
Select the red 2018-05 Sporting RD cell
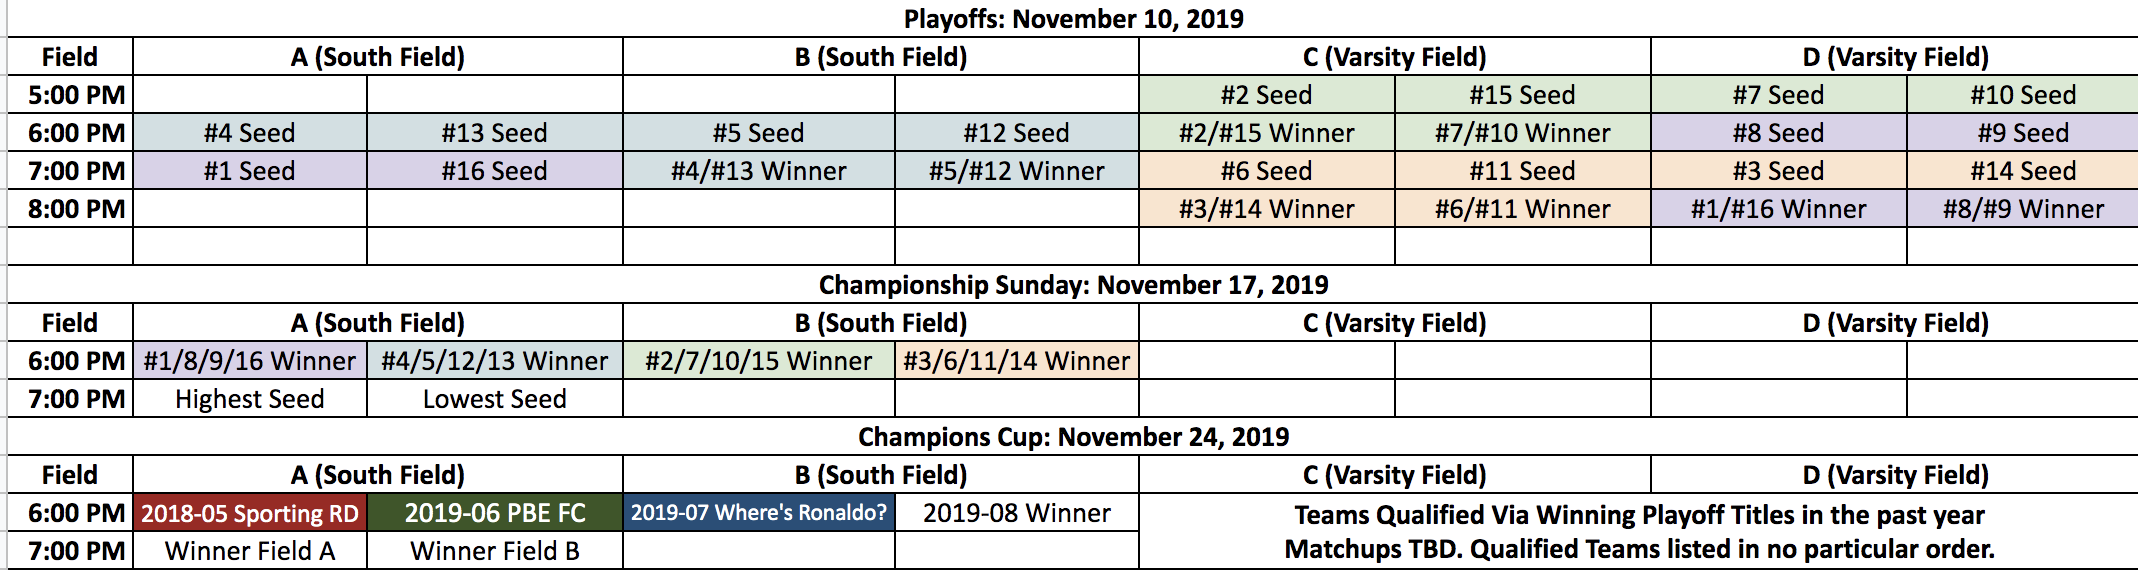[x=250, y=513]
